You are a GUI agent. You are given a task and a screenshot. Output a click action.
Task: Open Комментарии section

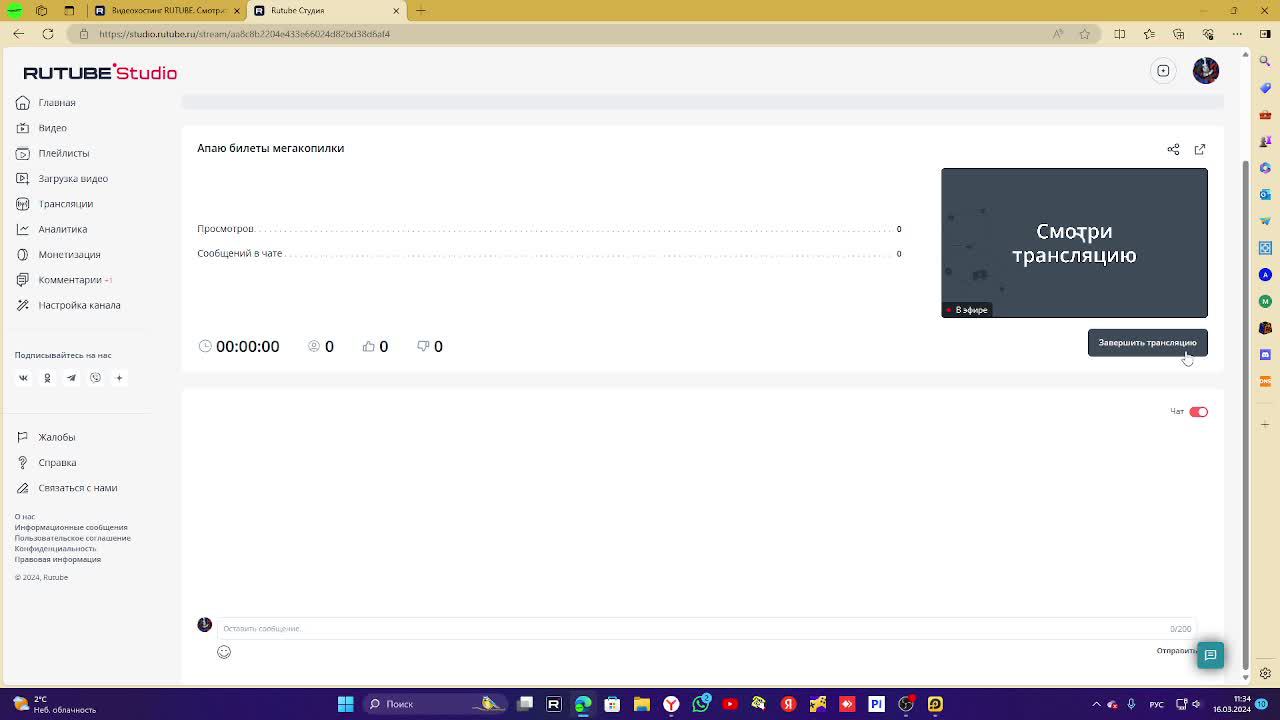63,280
